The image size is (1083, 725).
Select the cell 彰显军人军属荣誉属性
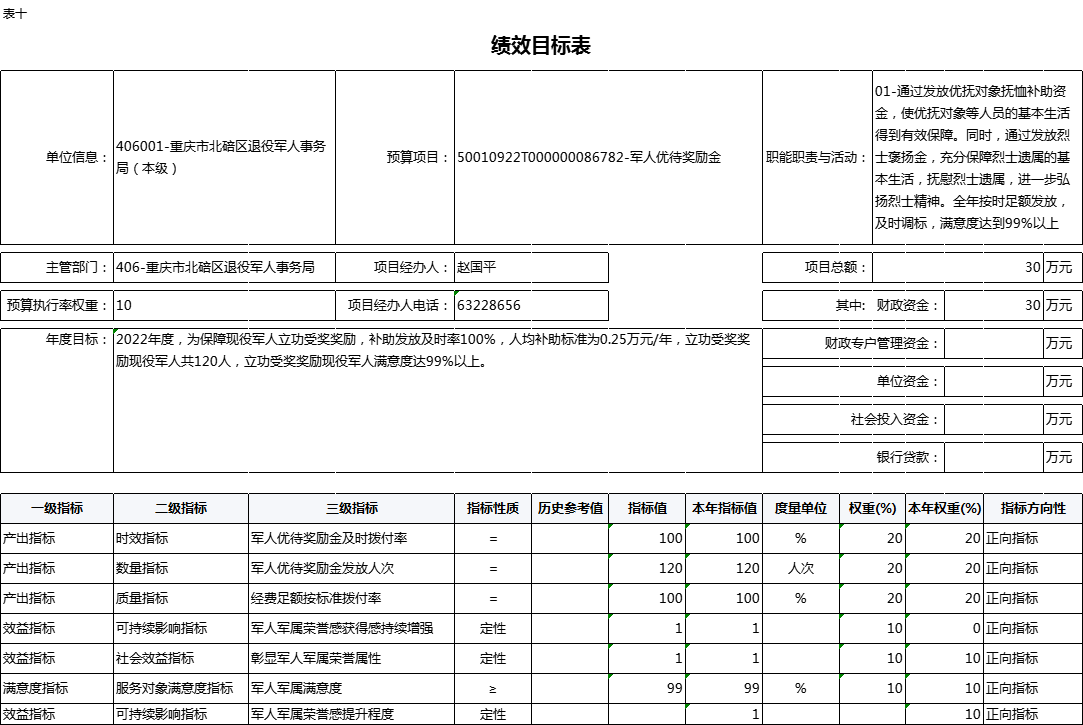352,659
